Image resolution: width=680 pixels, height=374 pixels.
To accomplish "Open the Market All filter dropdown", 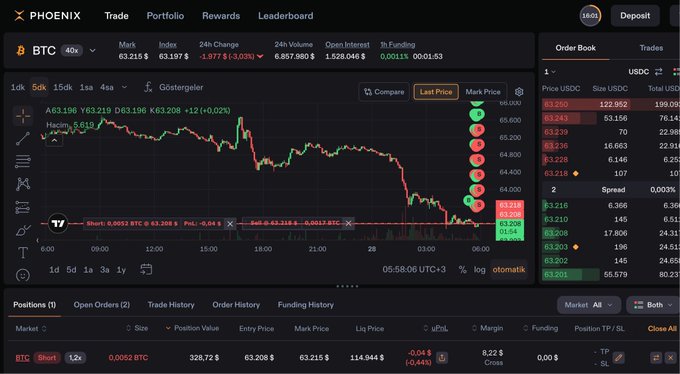I will pos(589,305).
